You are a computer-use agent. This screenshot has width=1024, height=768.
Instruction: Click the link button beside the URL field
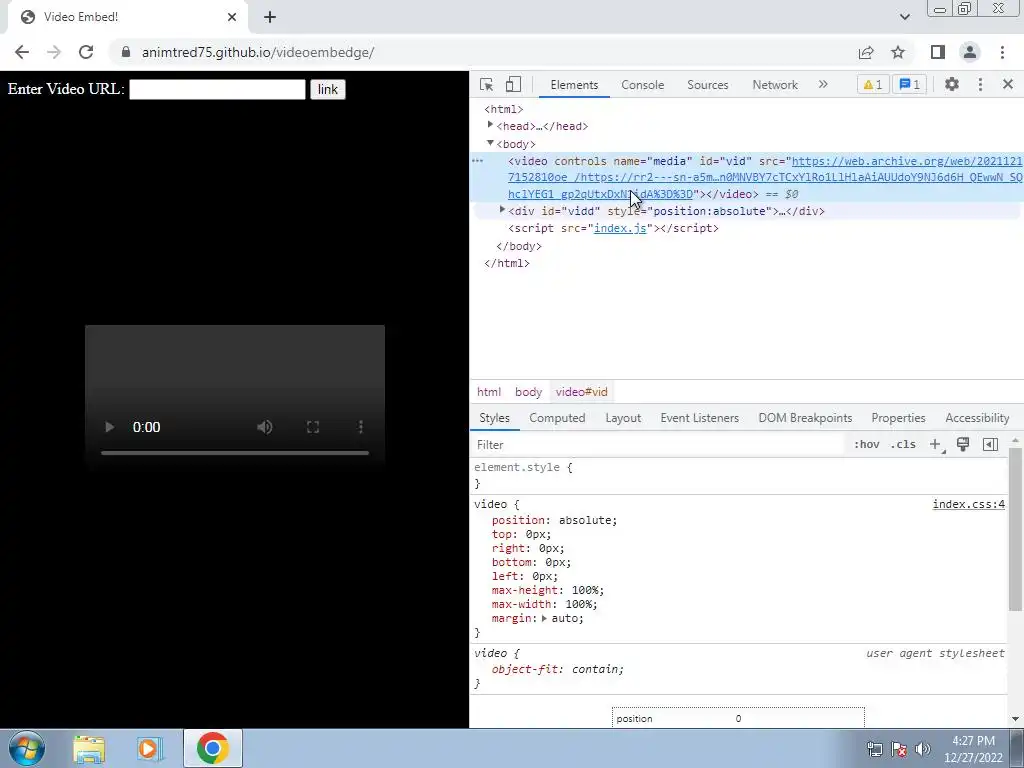coord(327,89)
